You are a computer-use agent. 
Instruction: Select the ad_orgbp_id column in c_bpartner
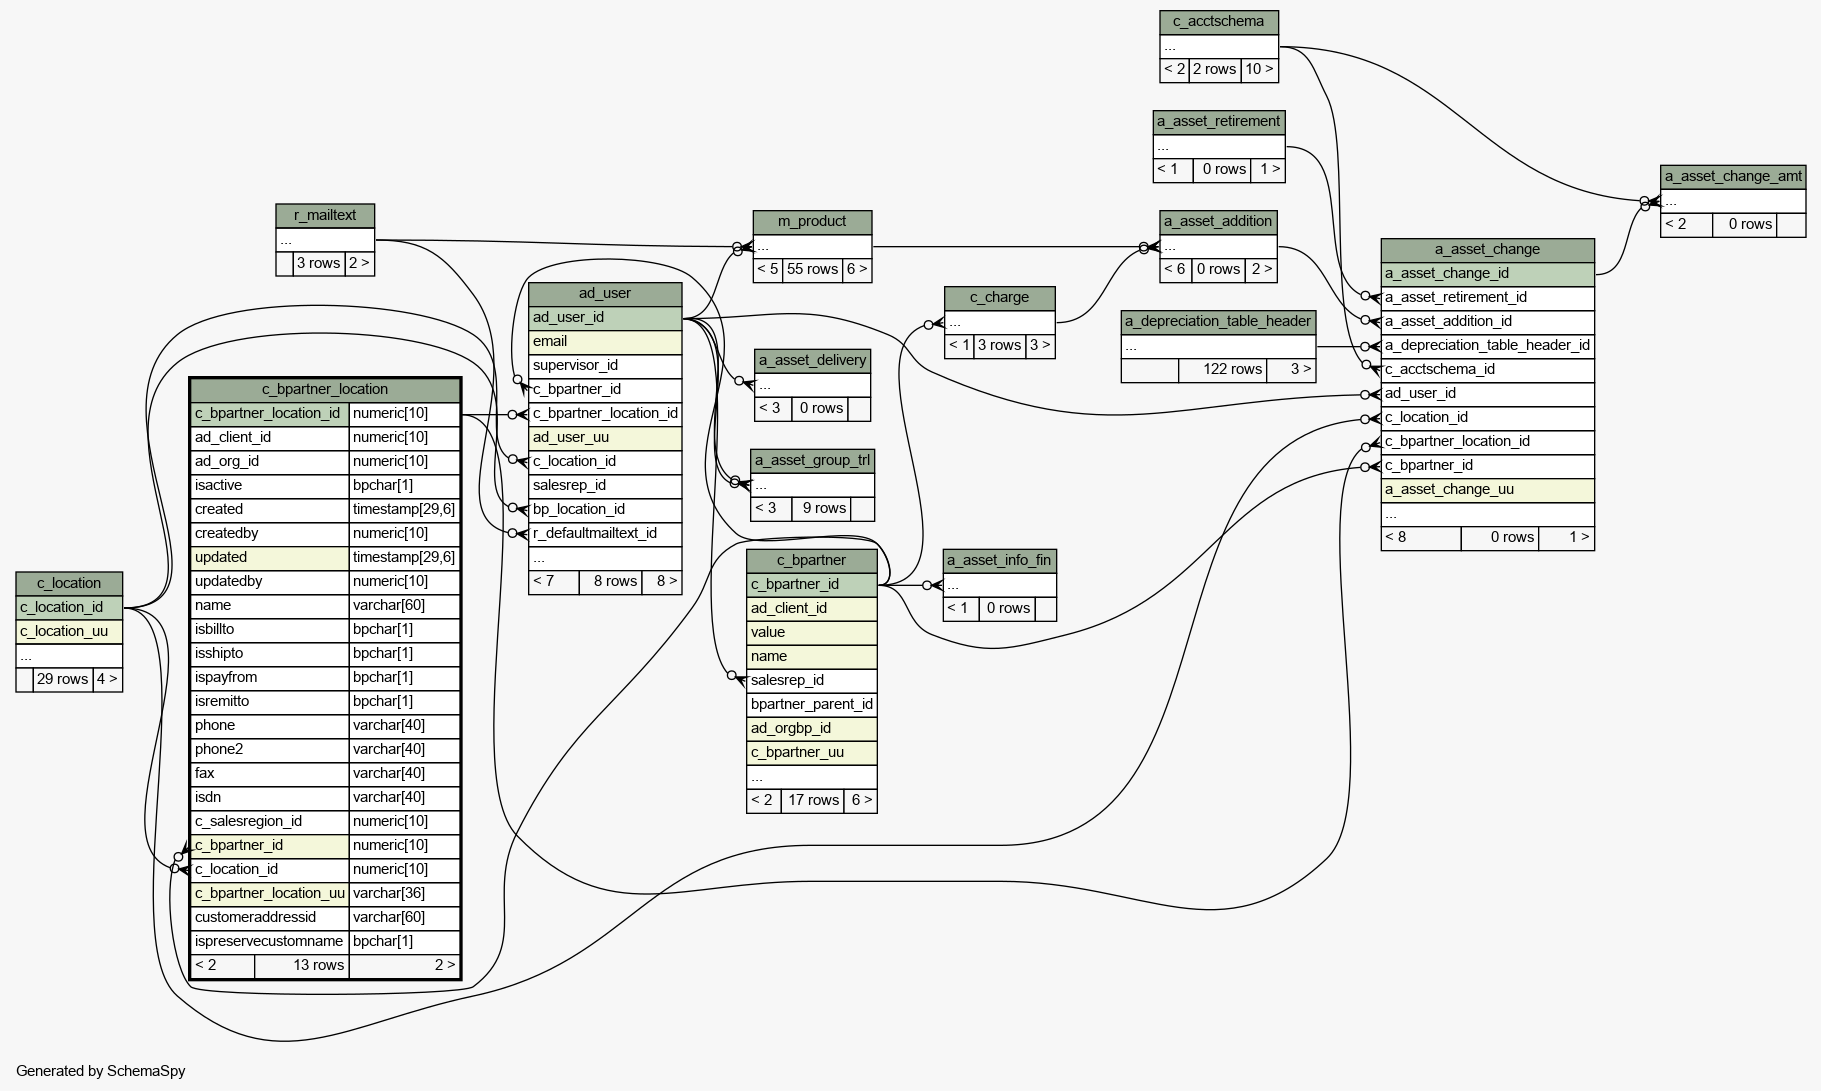811,729
